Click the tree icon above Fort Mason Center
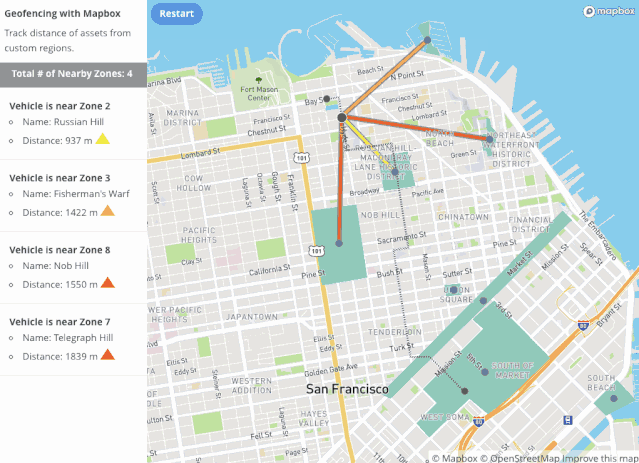 (x=258, y=80)
